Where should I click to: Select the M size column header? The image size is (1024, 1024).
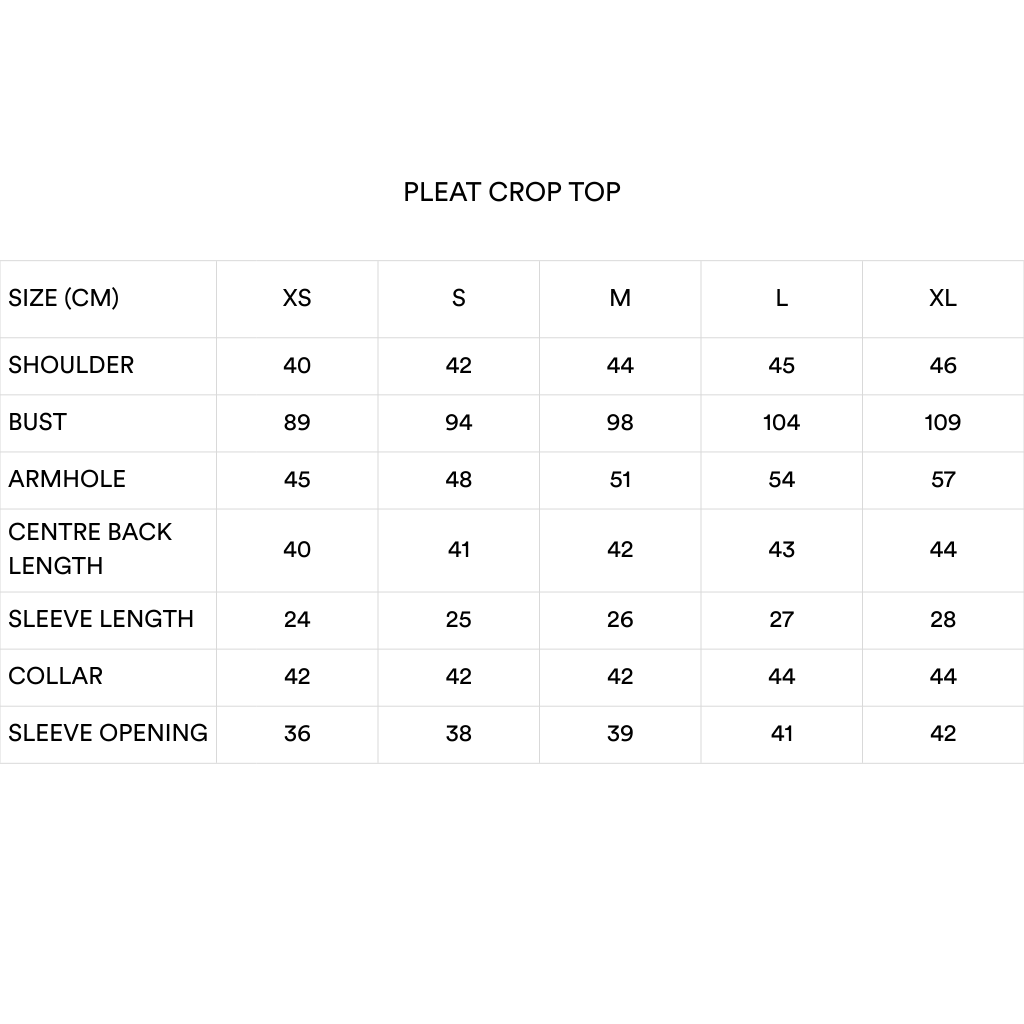tap(620, 298)
